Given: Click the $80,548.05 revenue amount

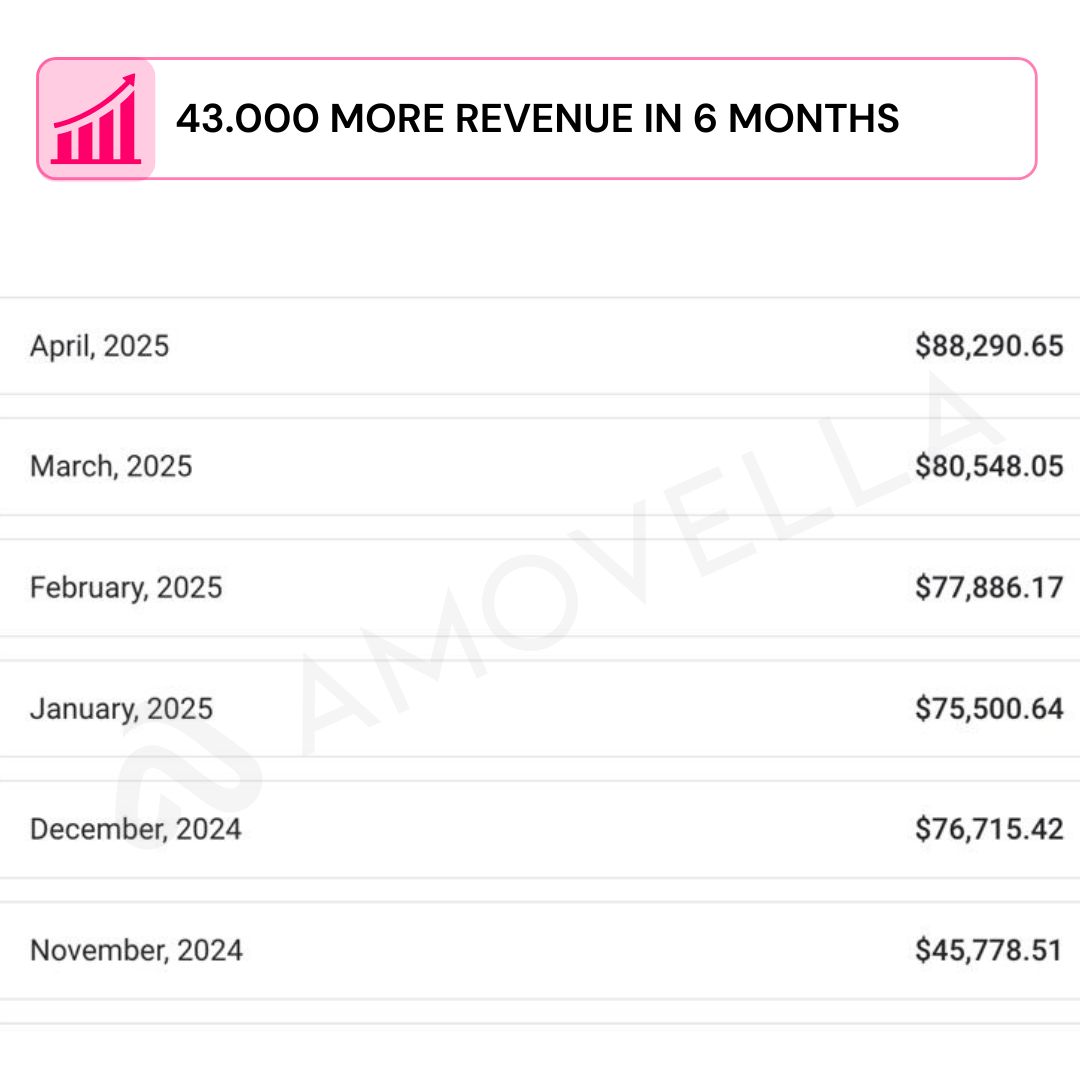Looking at the screenshot, I should (989, 466).
